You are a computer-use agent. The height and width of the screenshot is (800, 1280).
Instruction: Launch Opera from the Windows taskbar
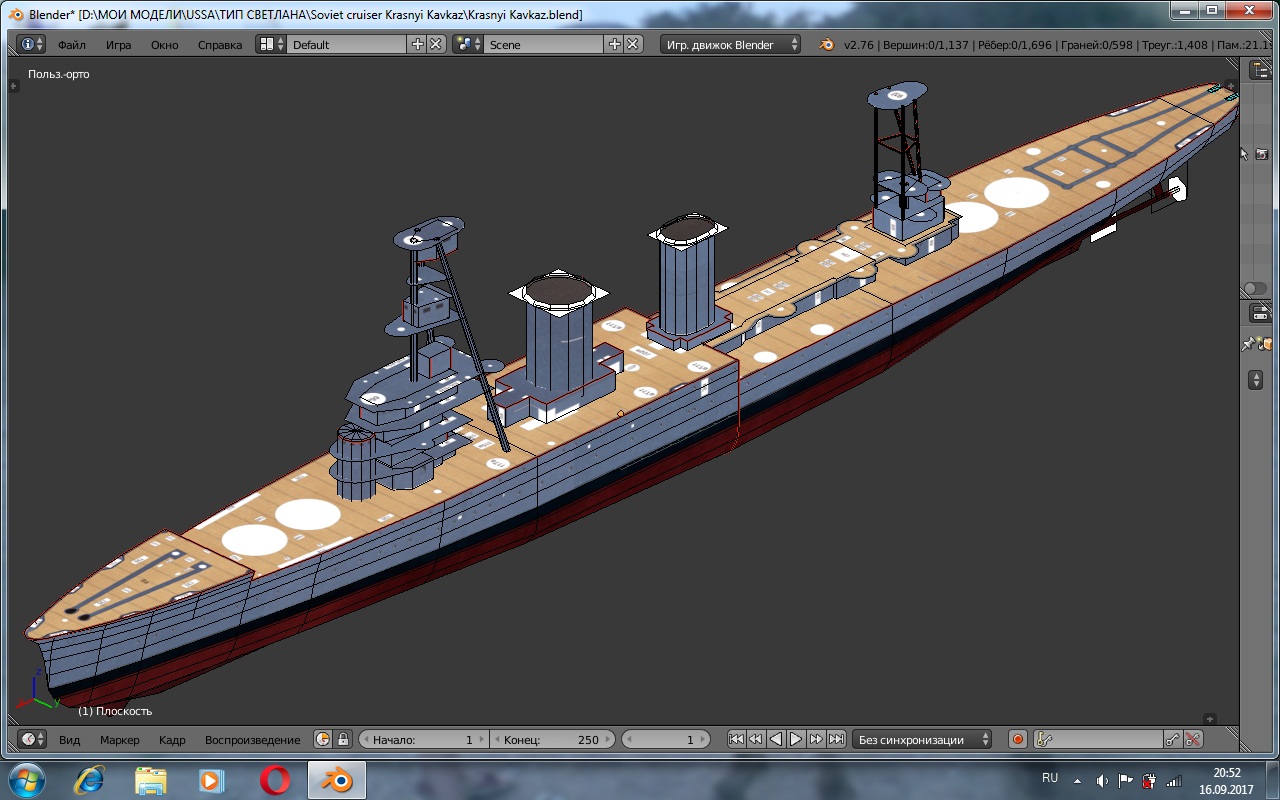(x=275, y=780)
